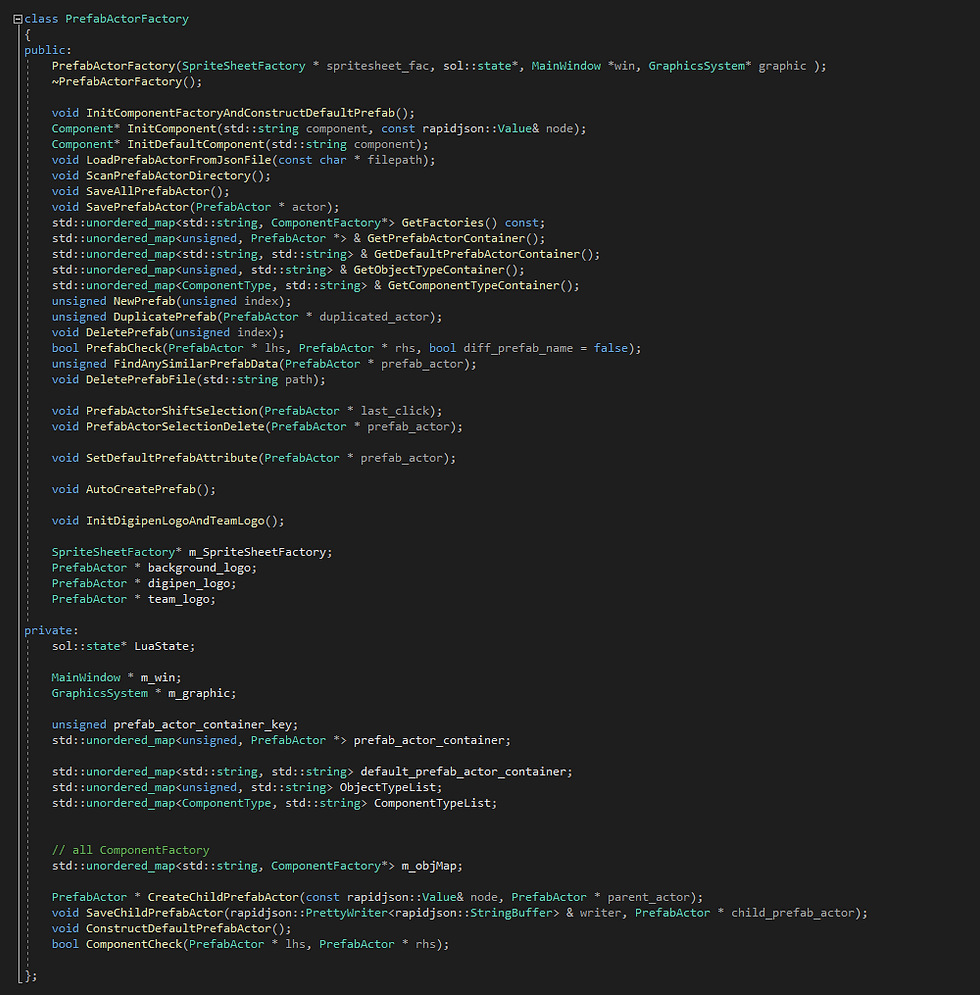Click the parent_actor parameter name
Screen dimensions: 980x995
click(649, 897)
